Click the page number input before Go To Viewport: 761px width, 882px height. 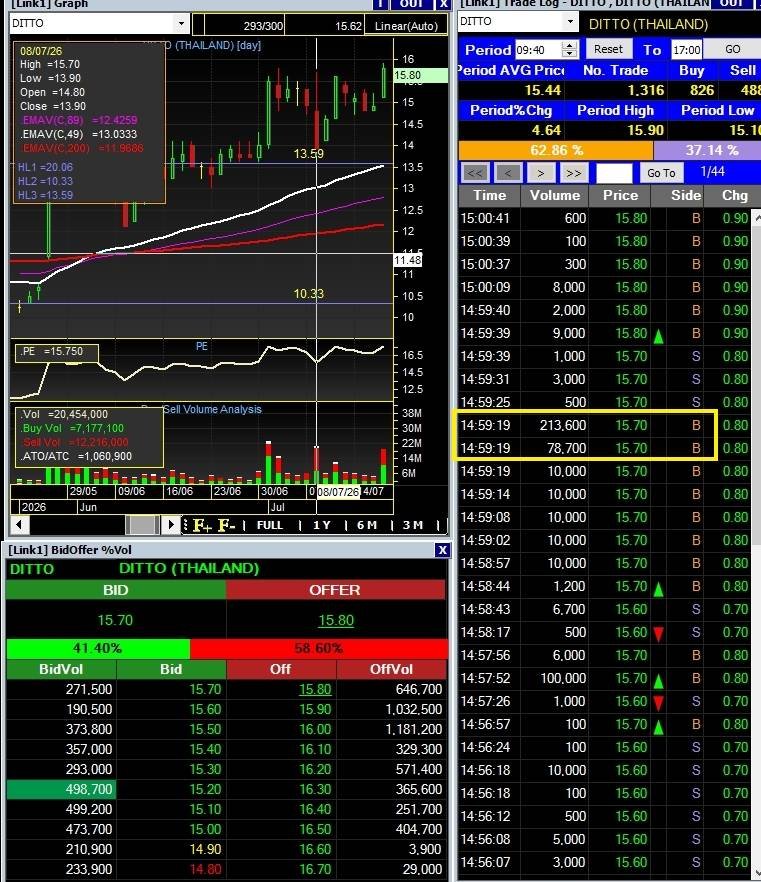tap(614, 173)
